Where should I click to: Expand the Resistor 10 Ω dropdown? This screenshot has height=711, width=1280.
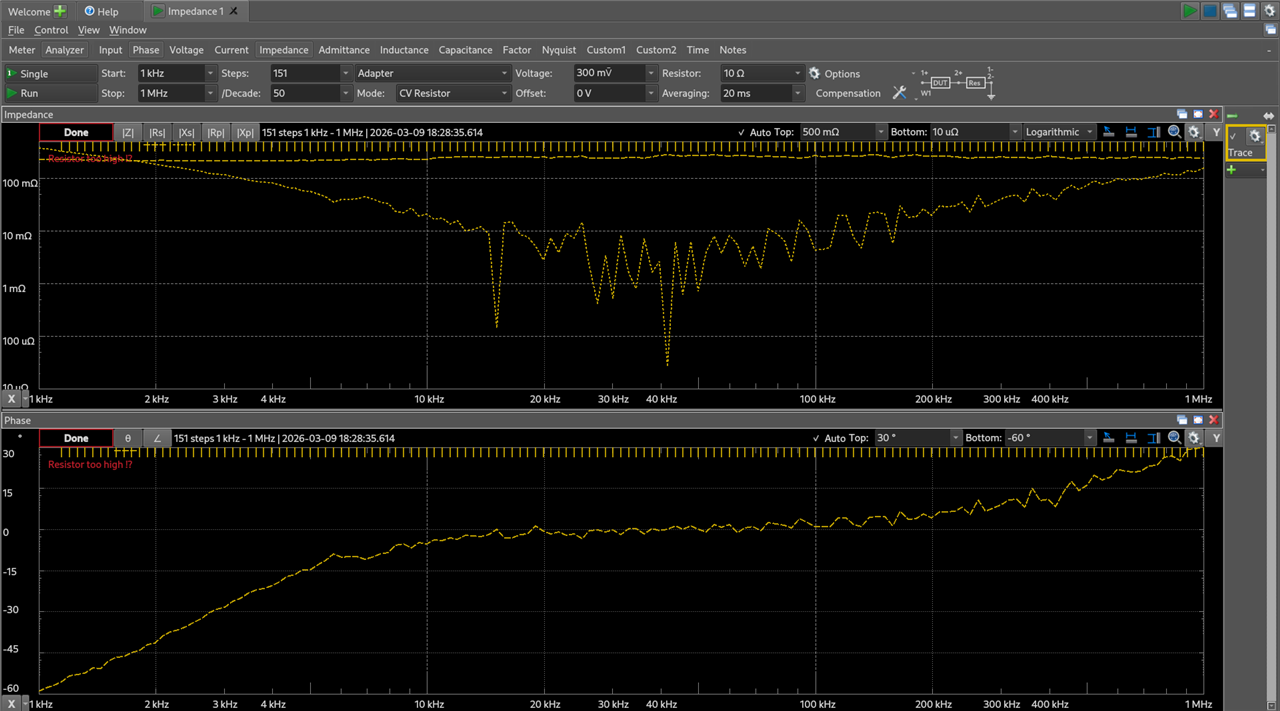coord(797,73)
